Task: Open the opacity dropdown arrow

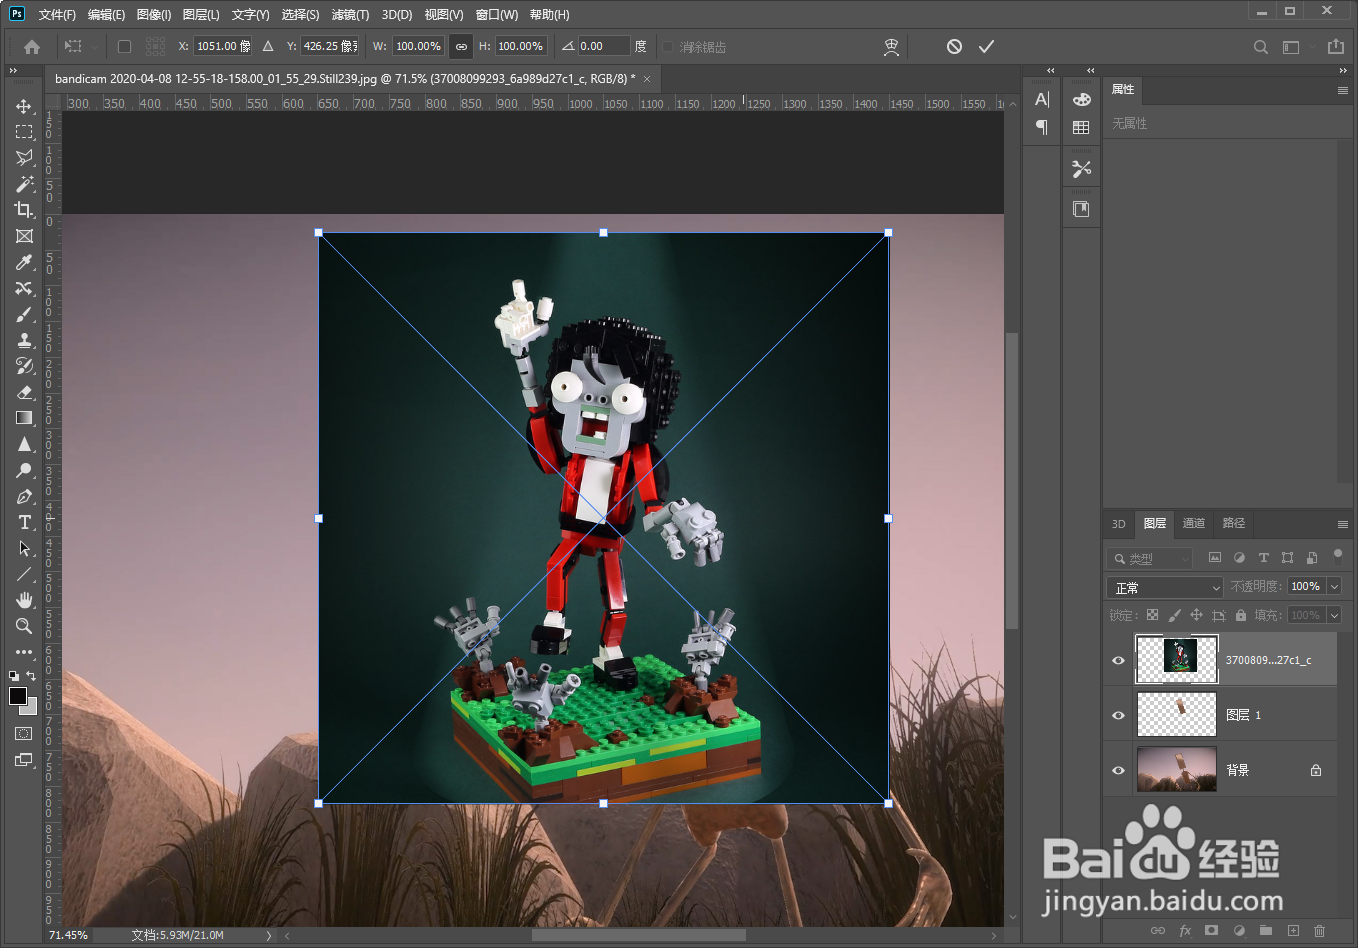Action: pos(1334,587)
